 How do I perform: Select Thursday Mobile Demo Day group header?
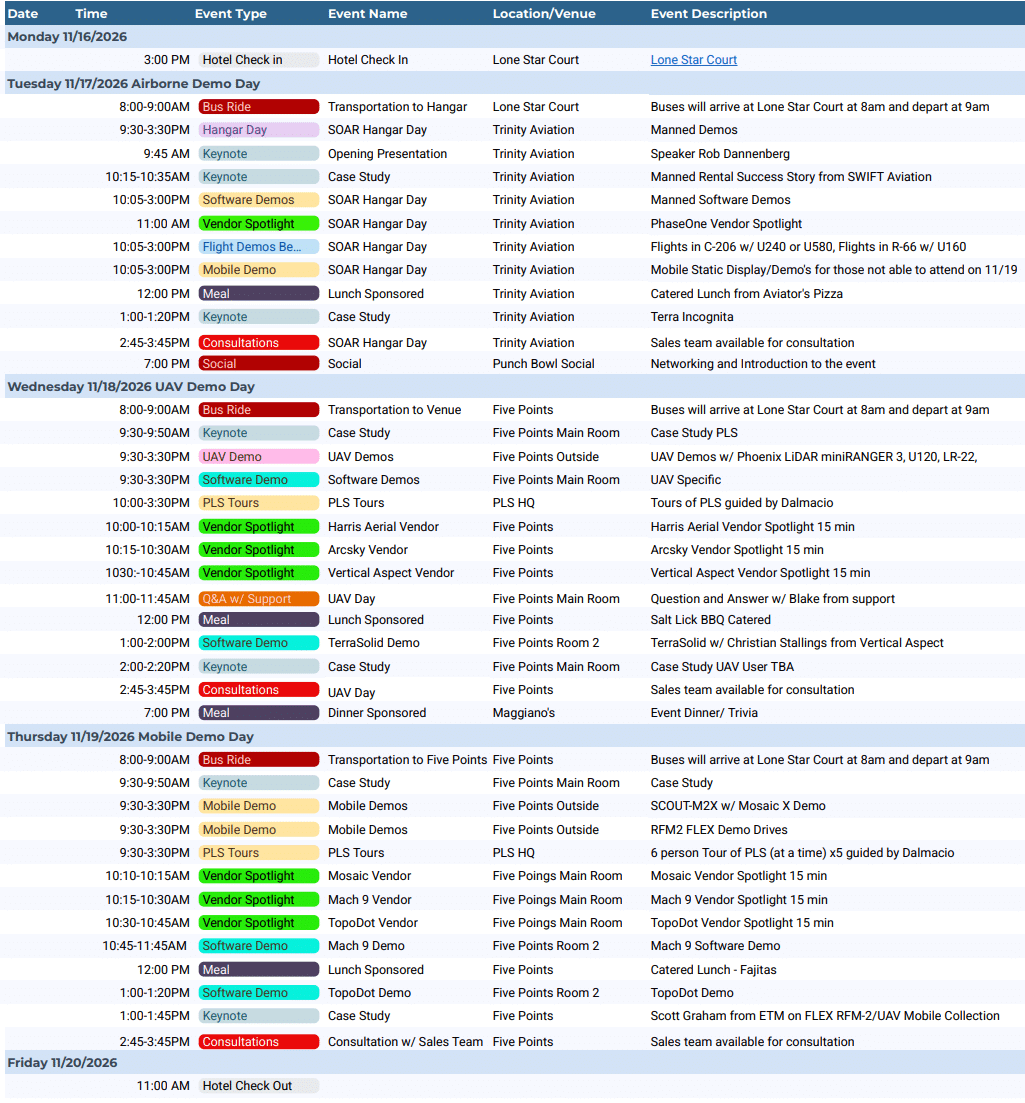[514, 737]
